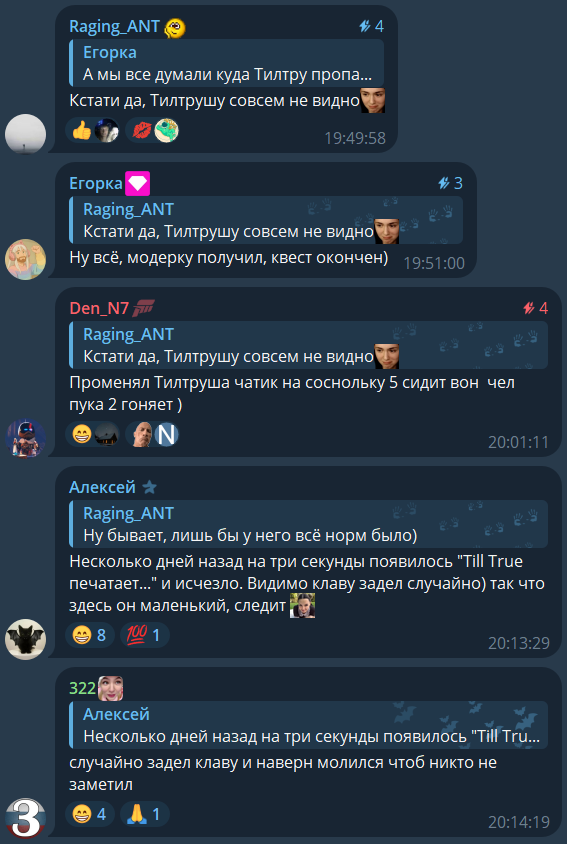567x844 pixels.
Task: Jump to quoted Алексей message in 322's reply
Action: [308, 725]
